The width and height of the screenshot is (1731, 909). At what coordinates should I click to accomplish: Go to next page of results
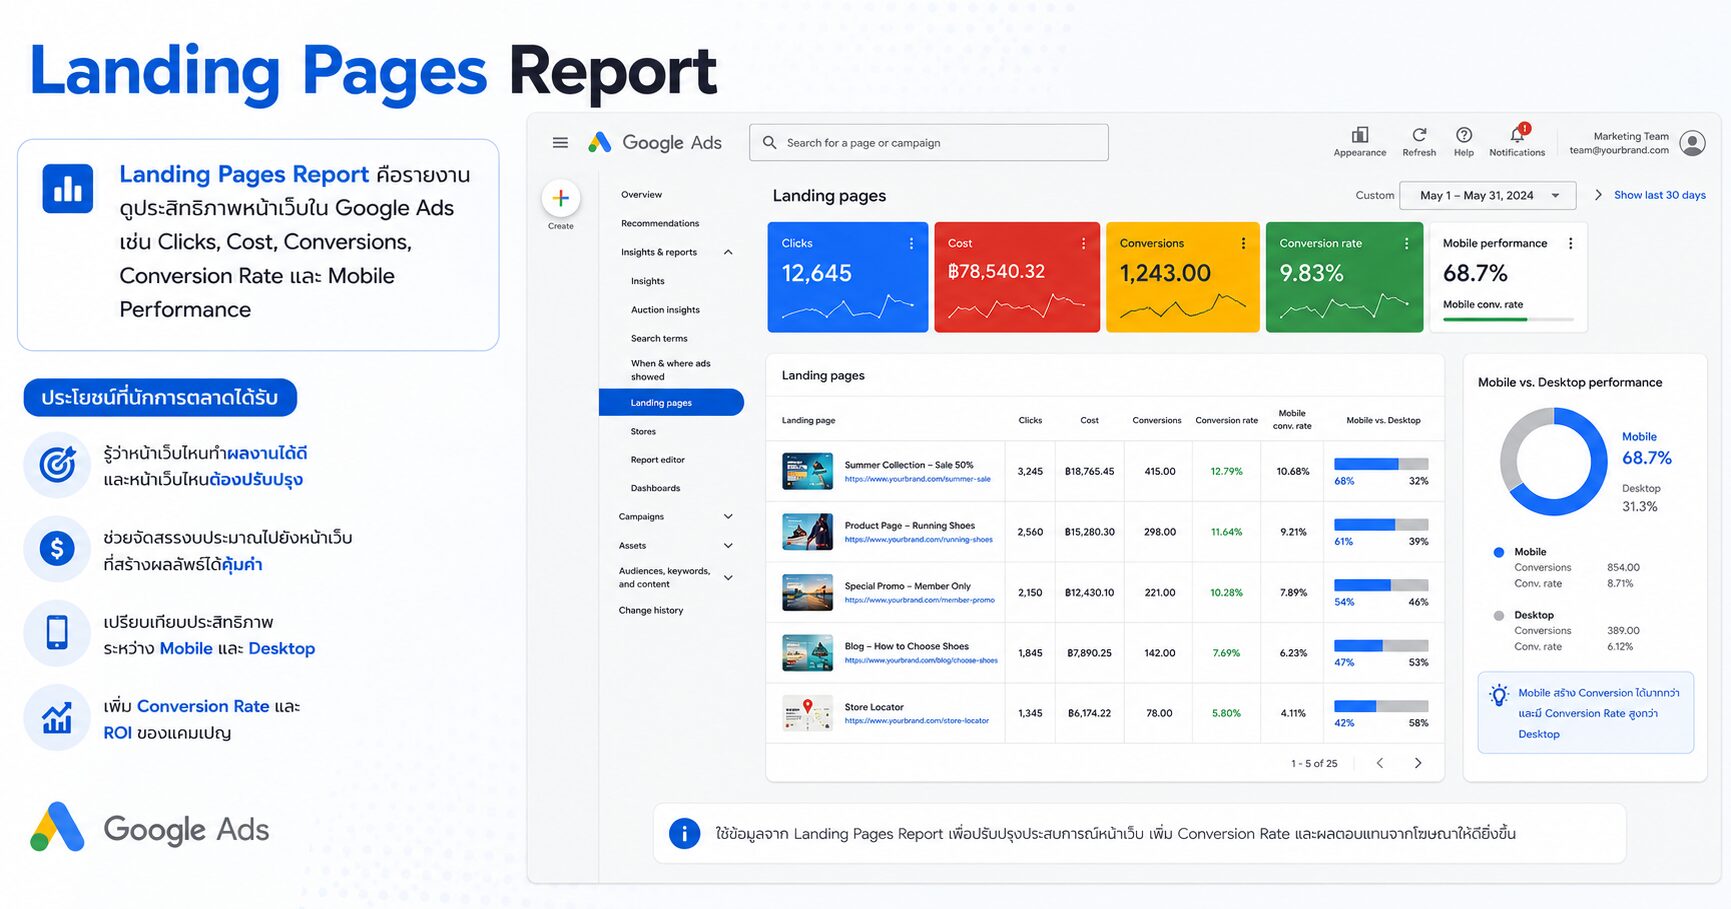coord(1417,763)
